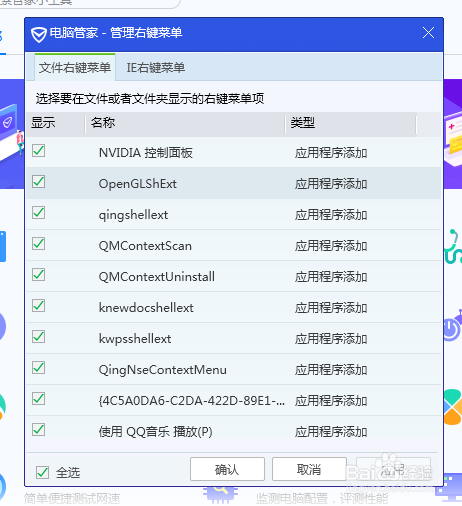Screen dimensions: 462x506
Task: Select the QMContextScan row name
Action: coord(145,246)
